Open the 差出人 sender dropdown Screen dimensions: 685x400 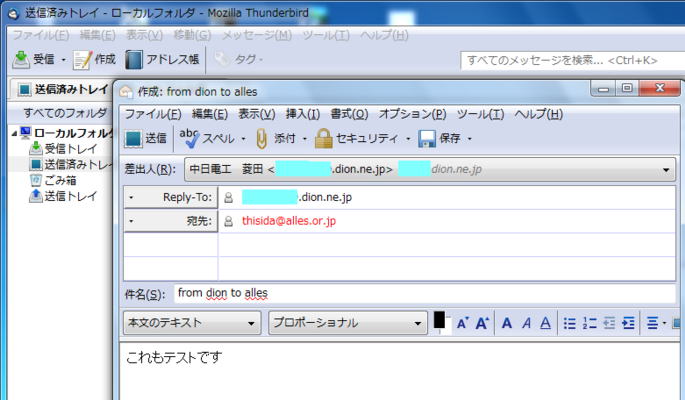pos(430,169)
